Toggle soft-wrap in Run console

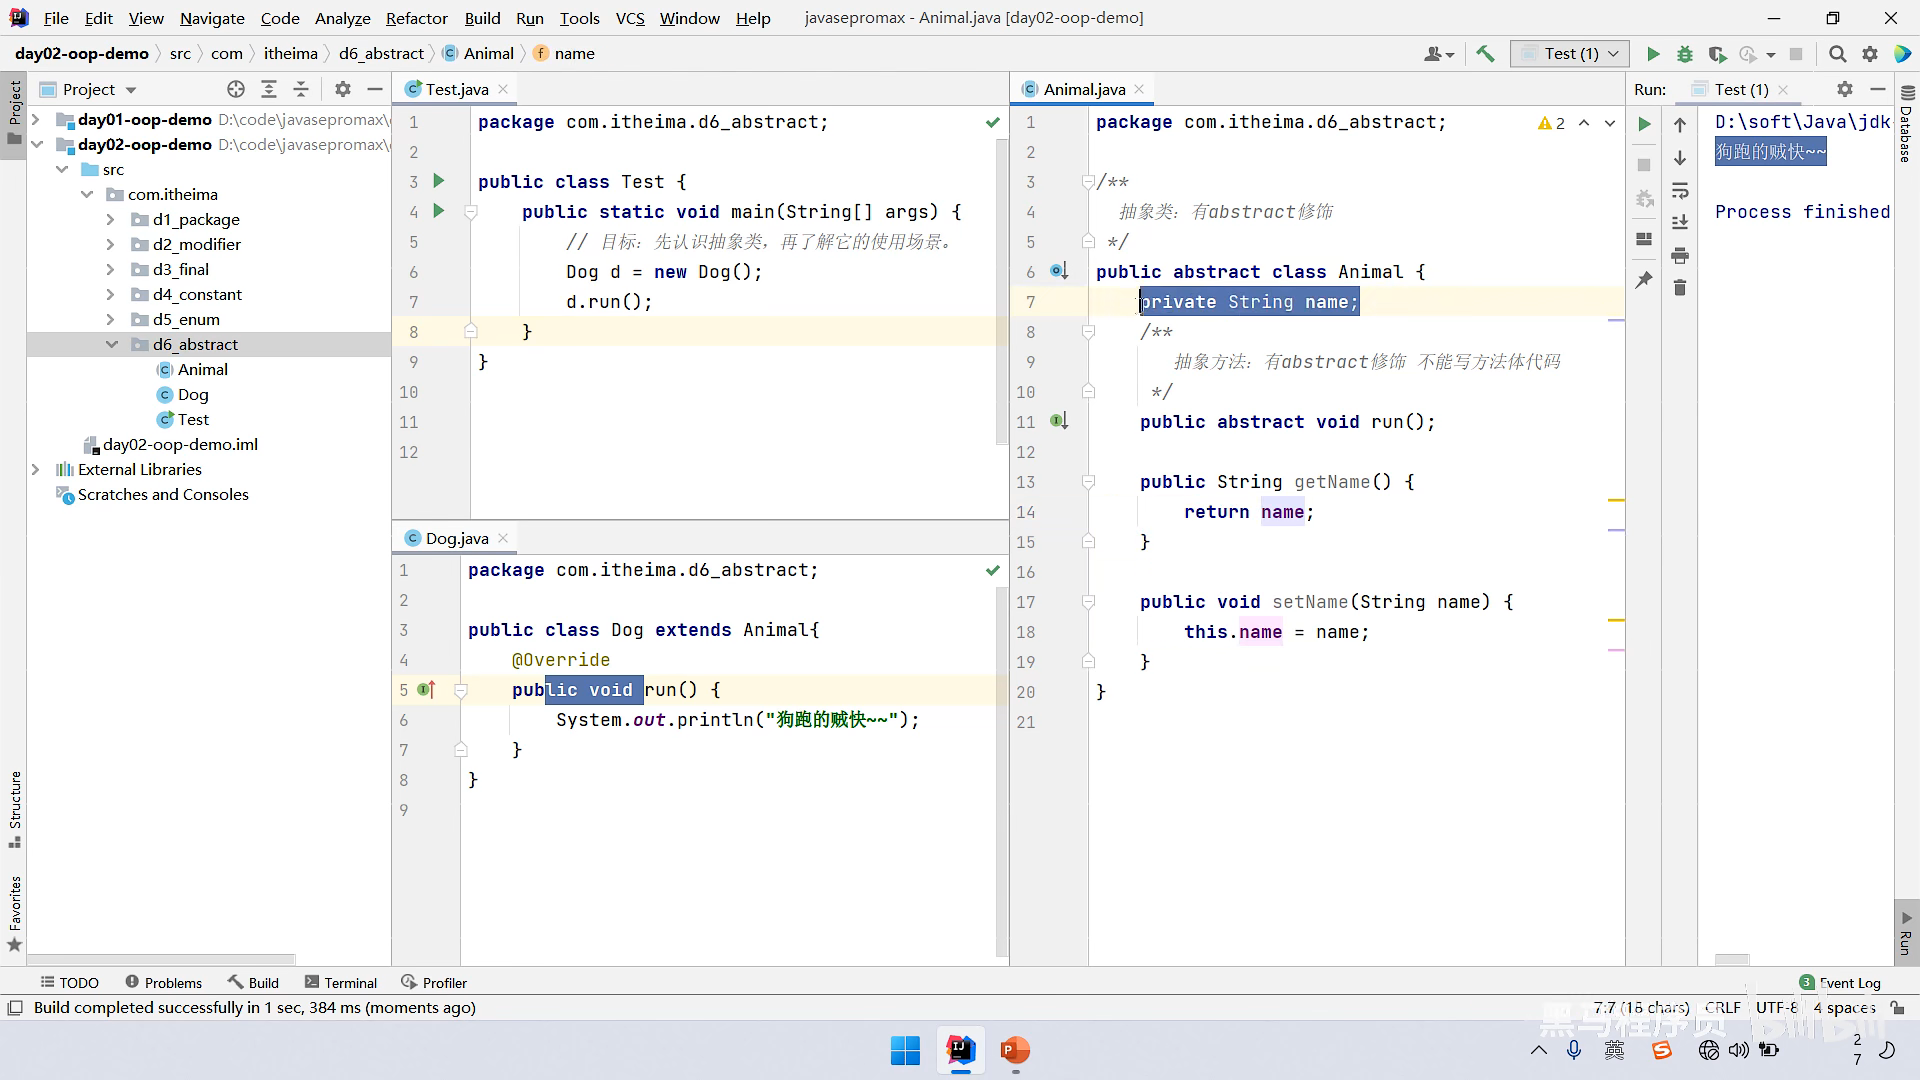(1680, 191)
